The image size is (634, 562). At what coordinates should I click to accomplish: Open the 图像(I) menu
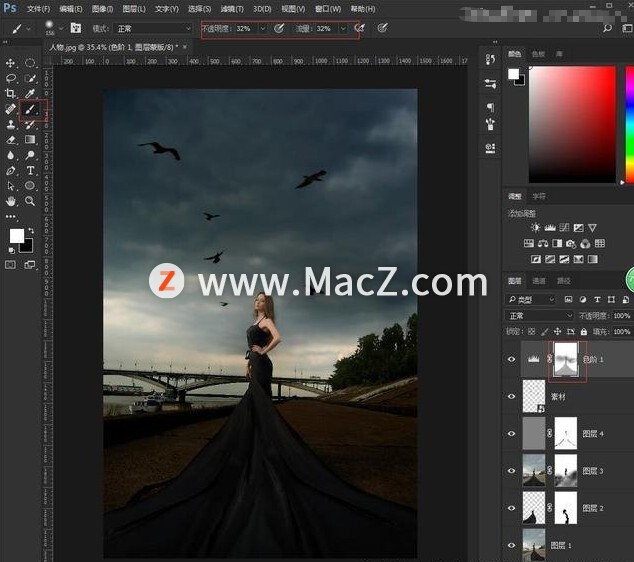(x=102, y=8)
